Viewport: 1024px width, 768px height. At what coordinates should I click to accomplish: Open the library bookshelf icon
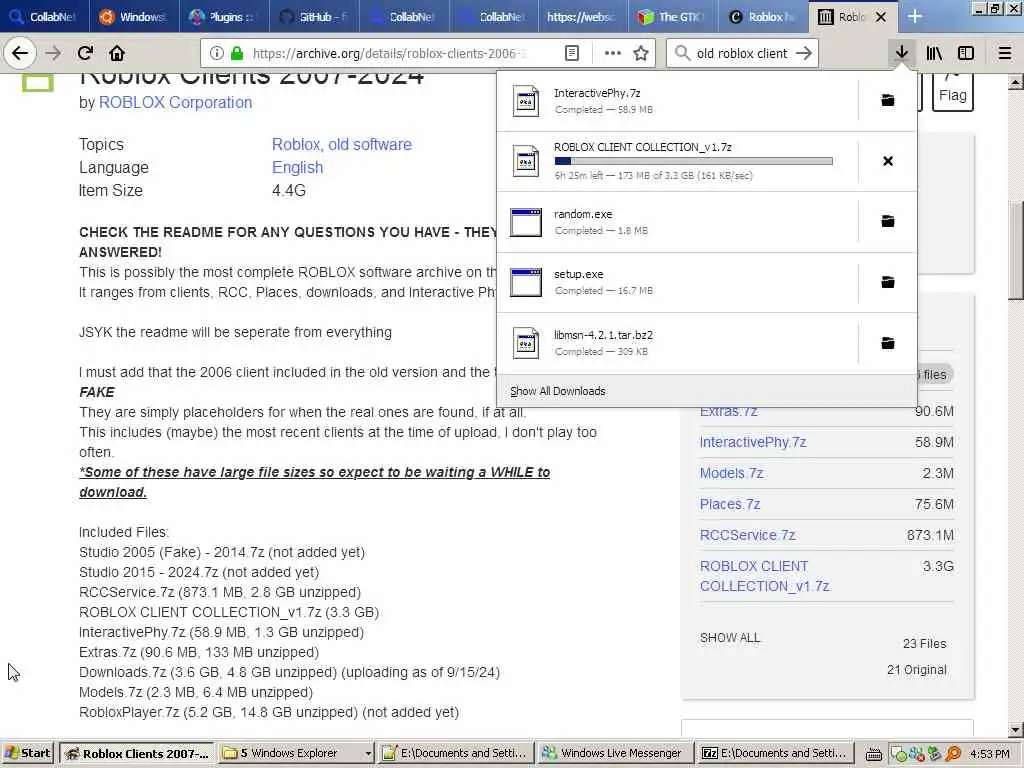click(x=934, y=53)
